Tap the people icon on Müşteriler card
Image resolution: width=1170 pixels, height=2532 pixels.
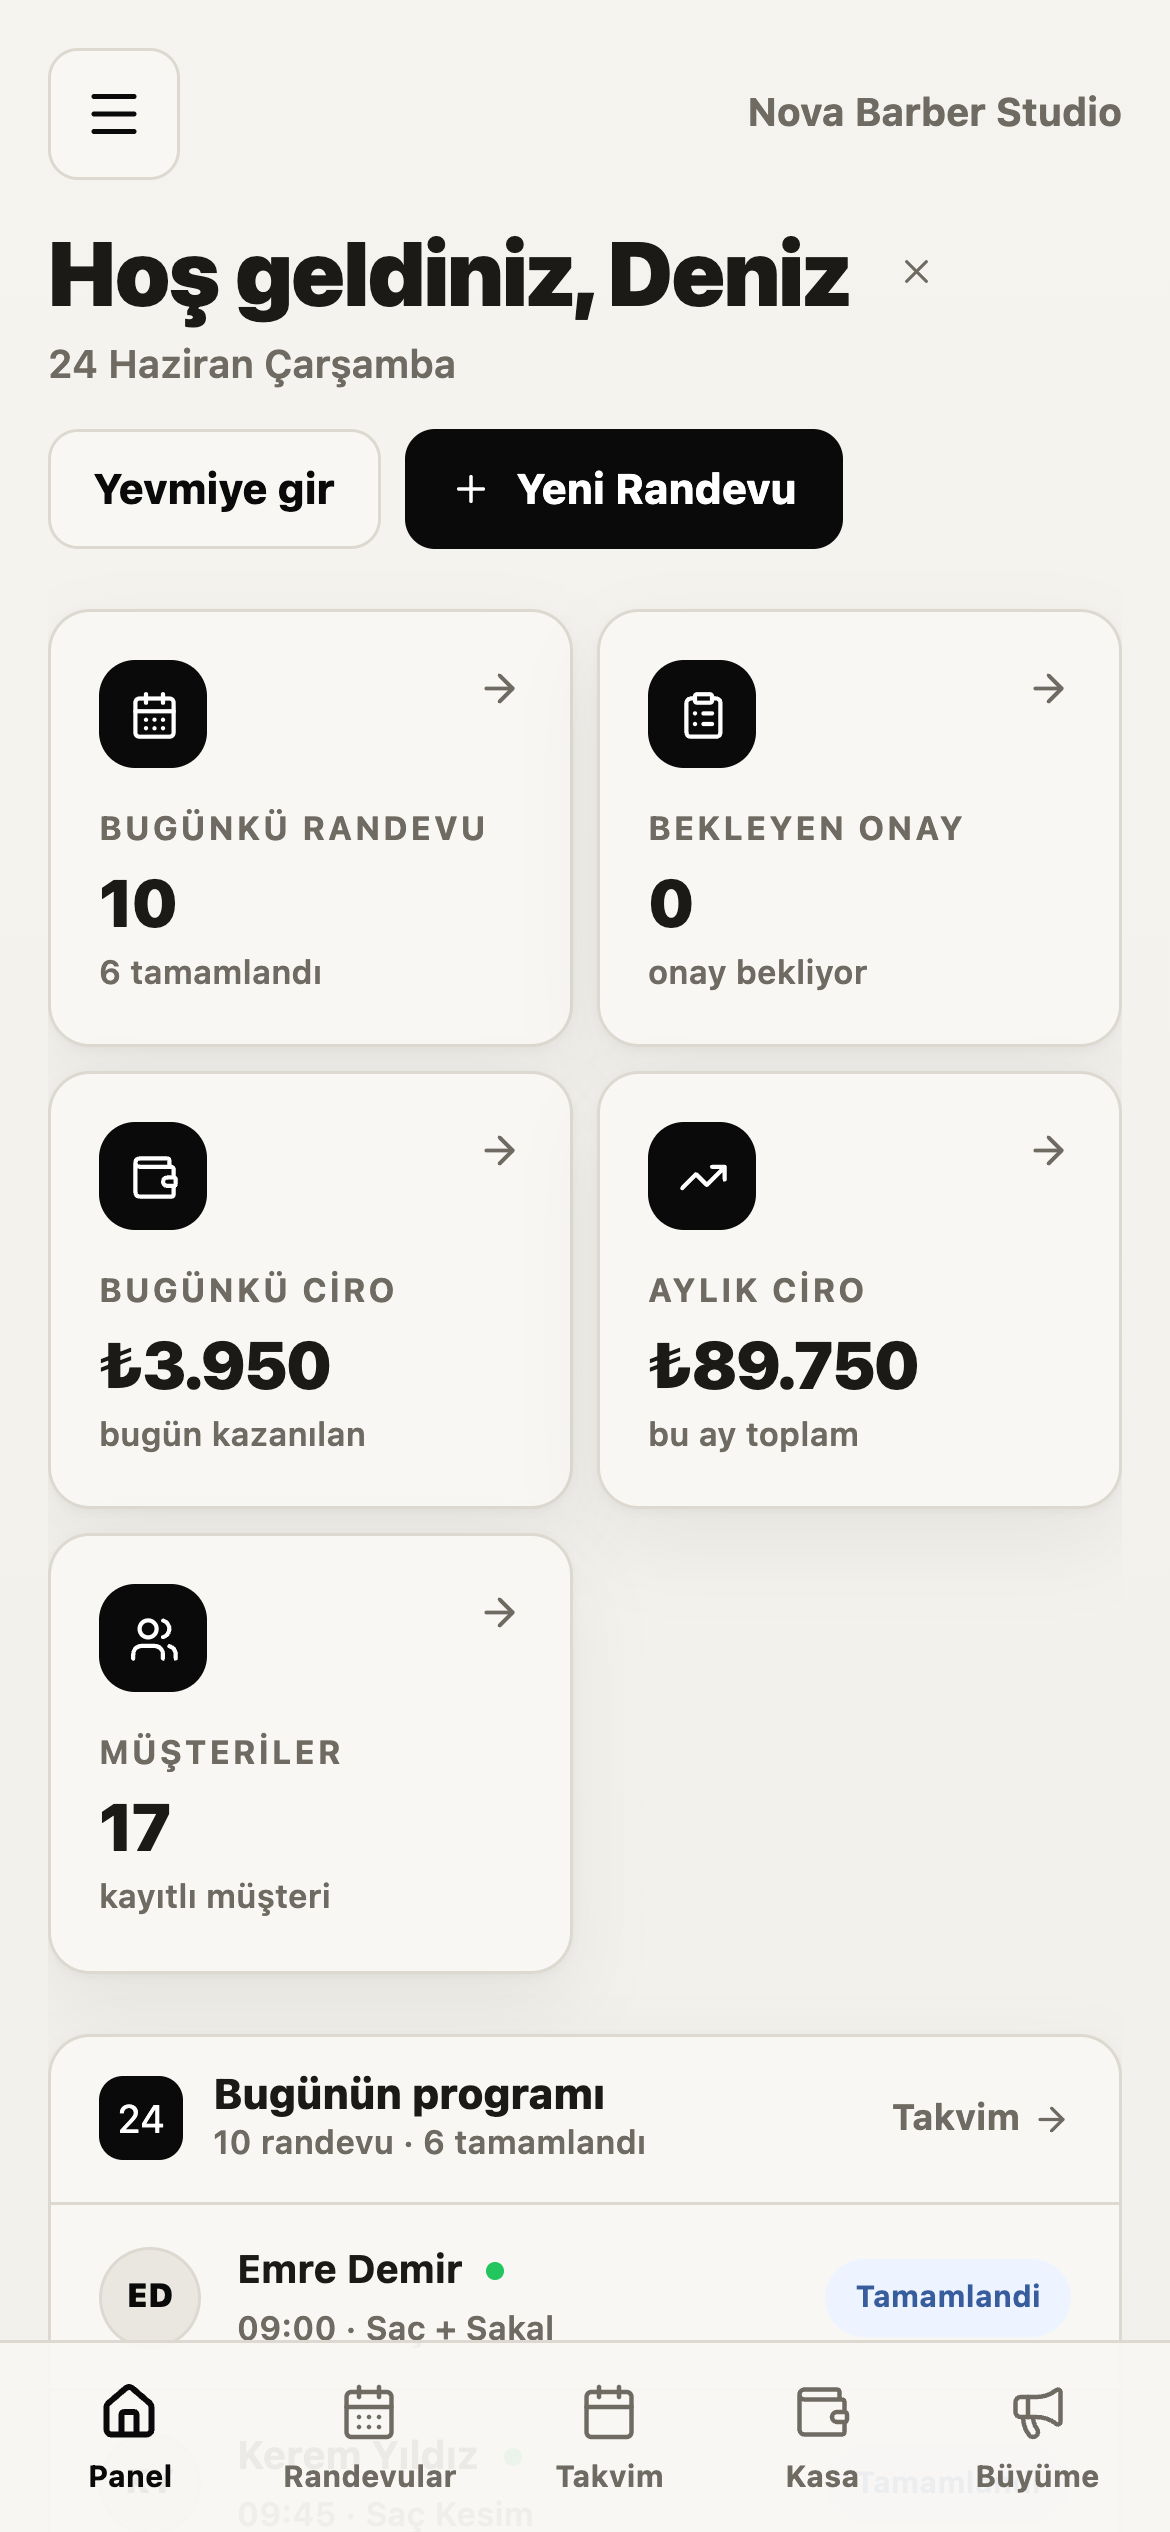coord(153,1638)
